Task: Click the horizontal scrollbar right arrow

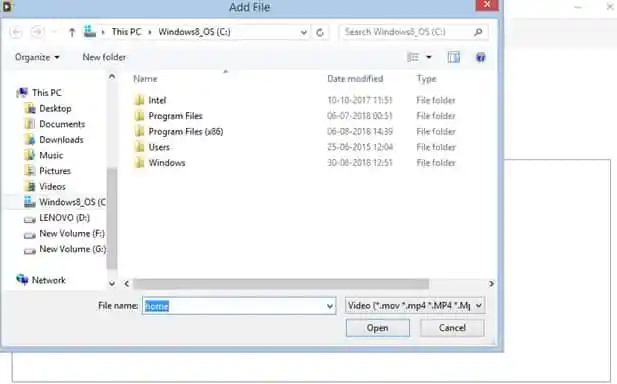Action: click(x=491, y=284)
